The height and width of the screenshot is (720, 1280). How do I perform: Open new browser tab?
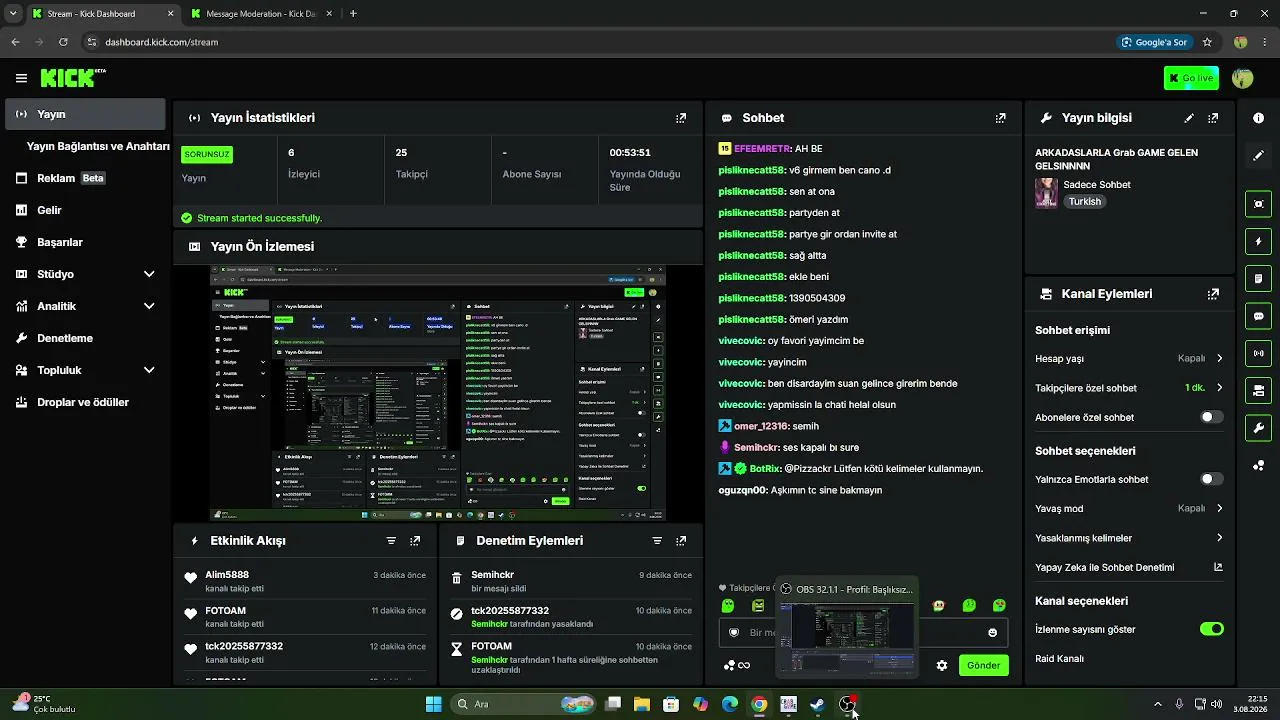(353, 14)
